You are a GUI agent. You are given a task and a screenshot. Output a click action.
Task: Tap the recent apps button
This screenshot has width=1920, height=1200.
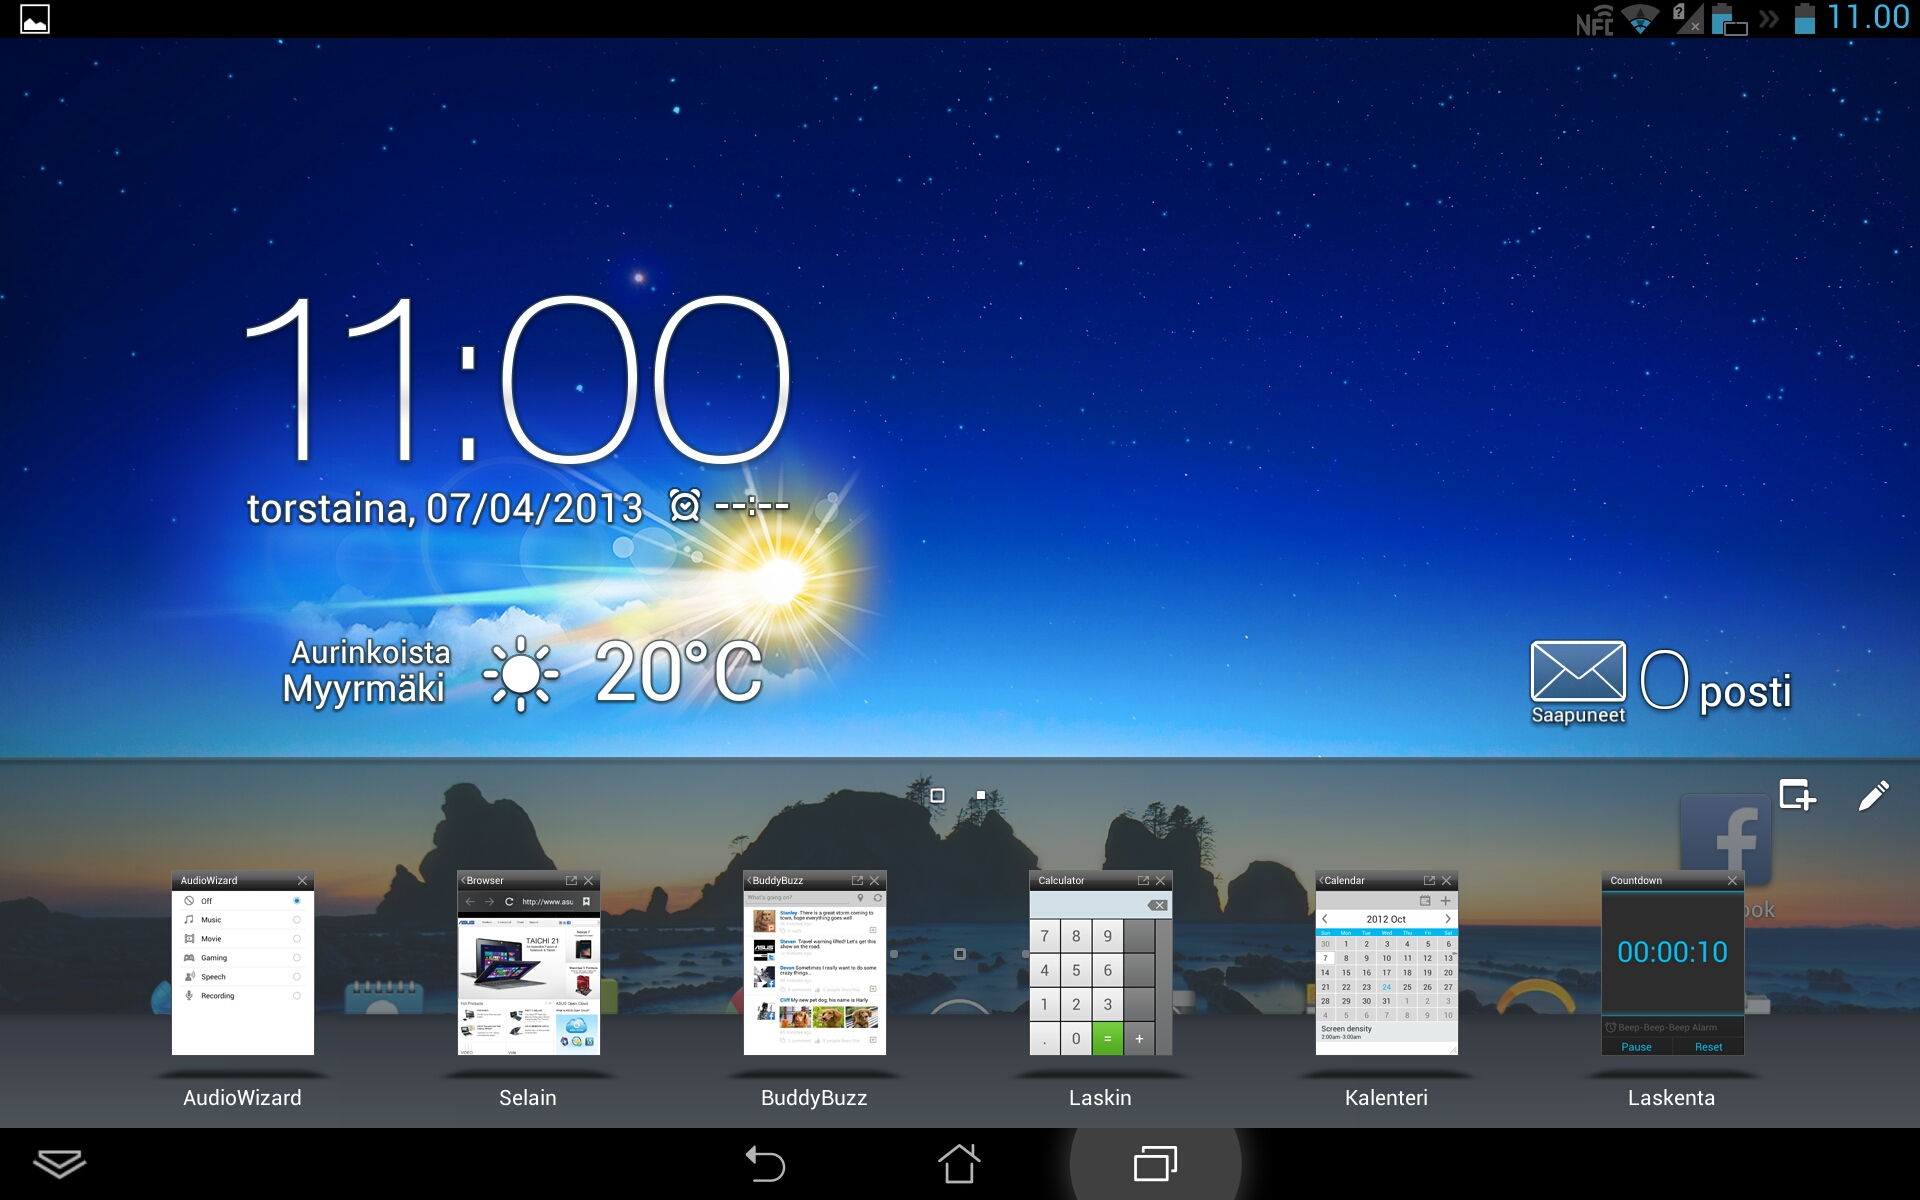(x=1155, y=1164)
